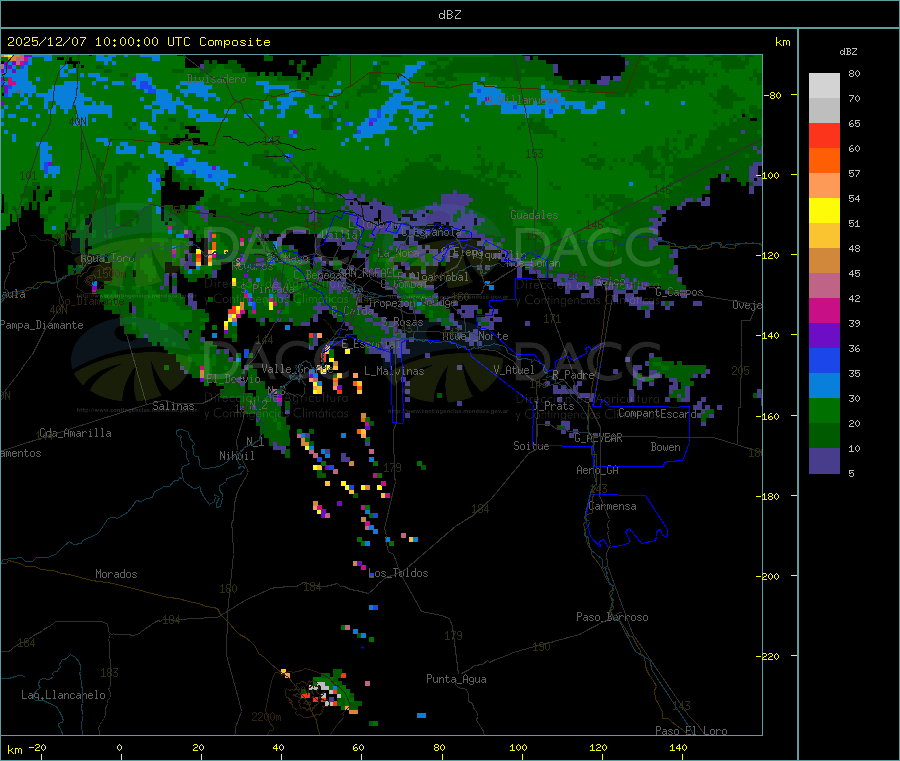Click the Lag.Llancanelo lake label
Image resolution: width=900 pixels, height=761 pixels.
[64, 695]
